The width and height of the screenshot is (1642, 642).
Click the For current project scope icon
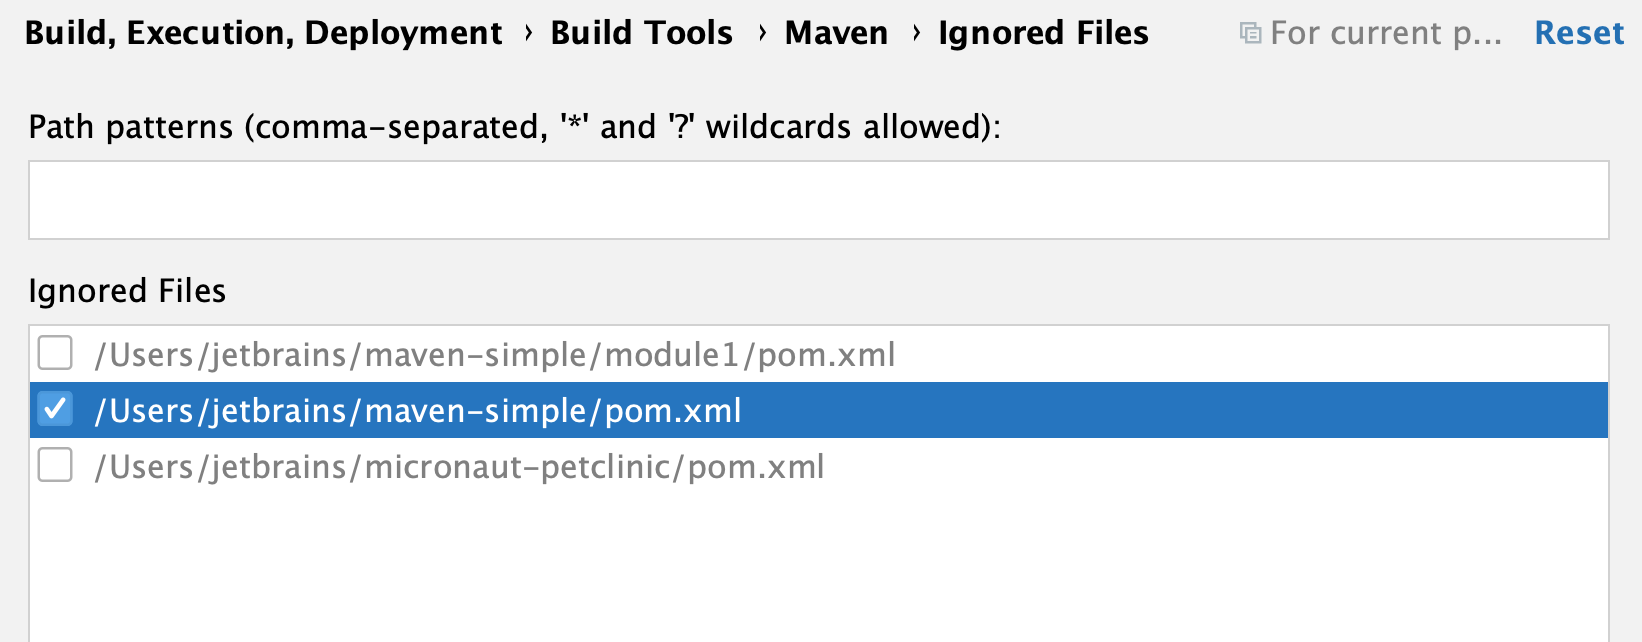tap(1249, 32)
